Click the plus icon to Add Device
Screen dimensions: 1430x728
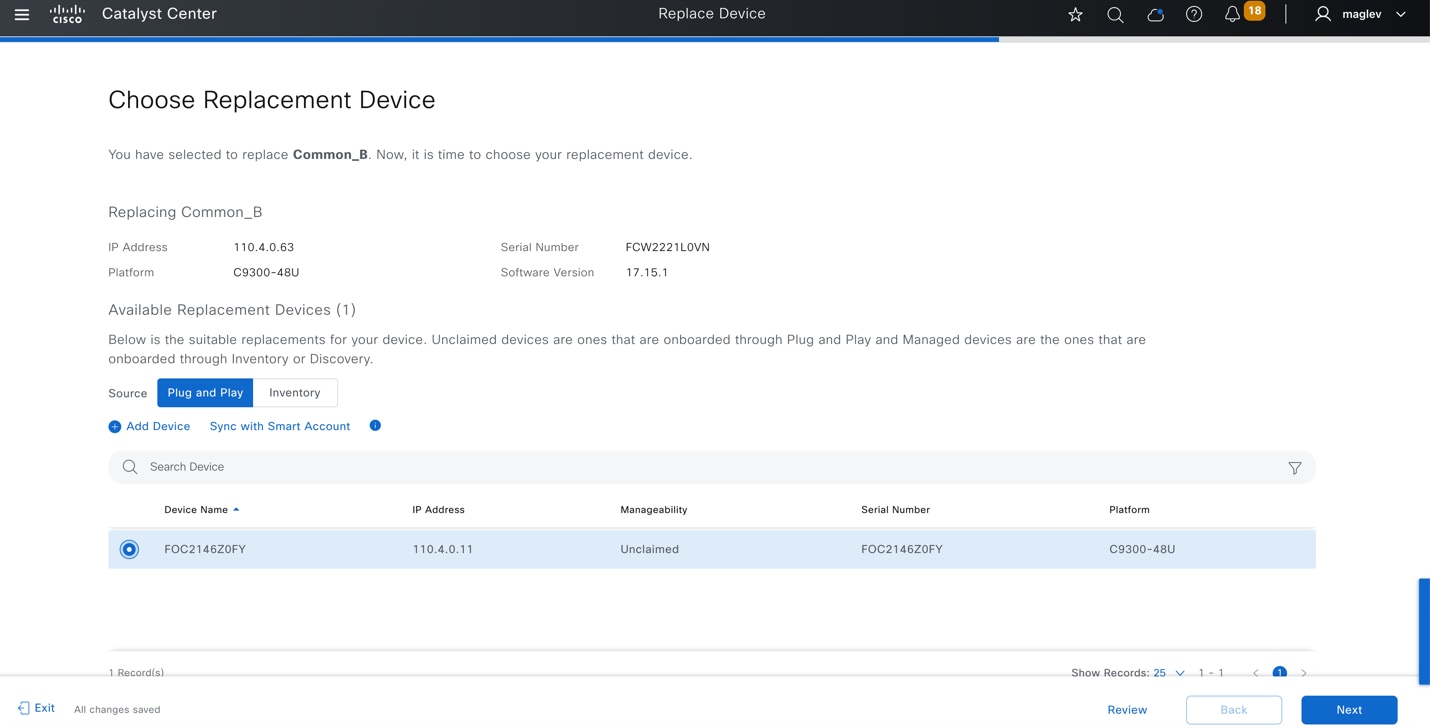[x=114, y=426]
